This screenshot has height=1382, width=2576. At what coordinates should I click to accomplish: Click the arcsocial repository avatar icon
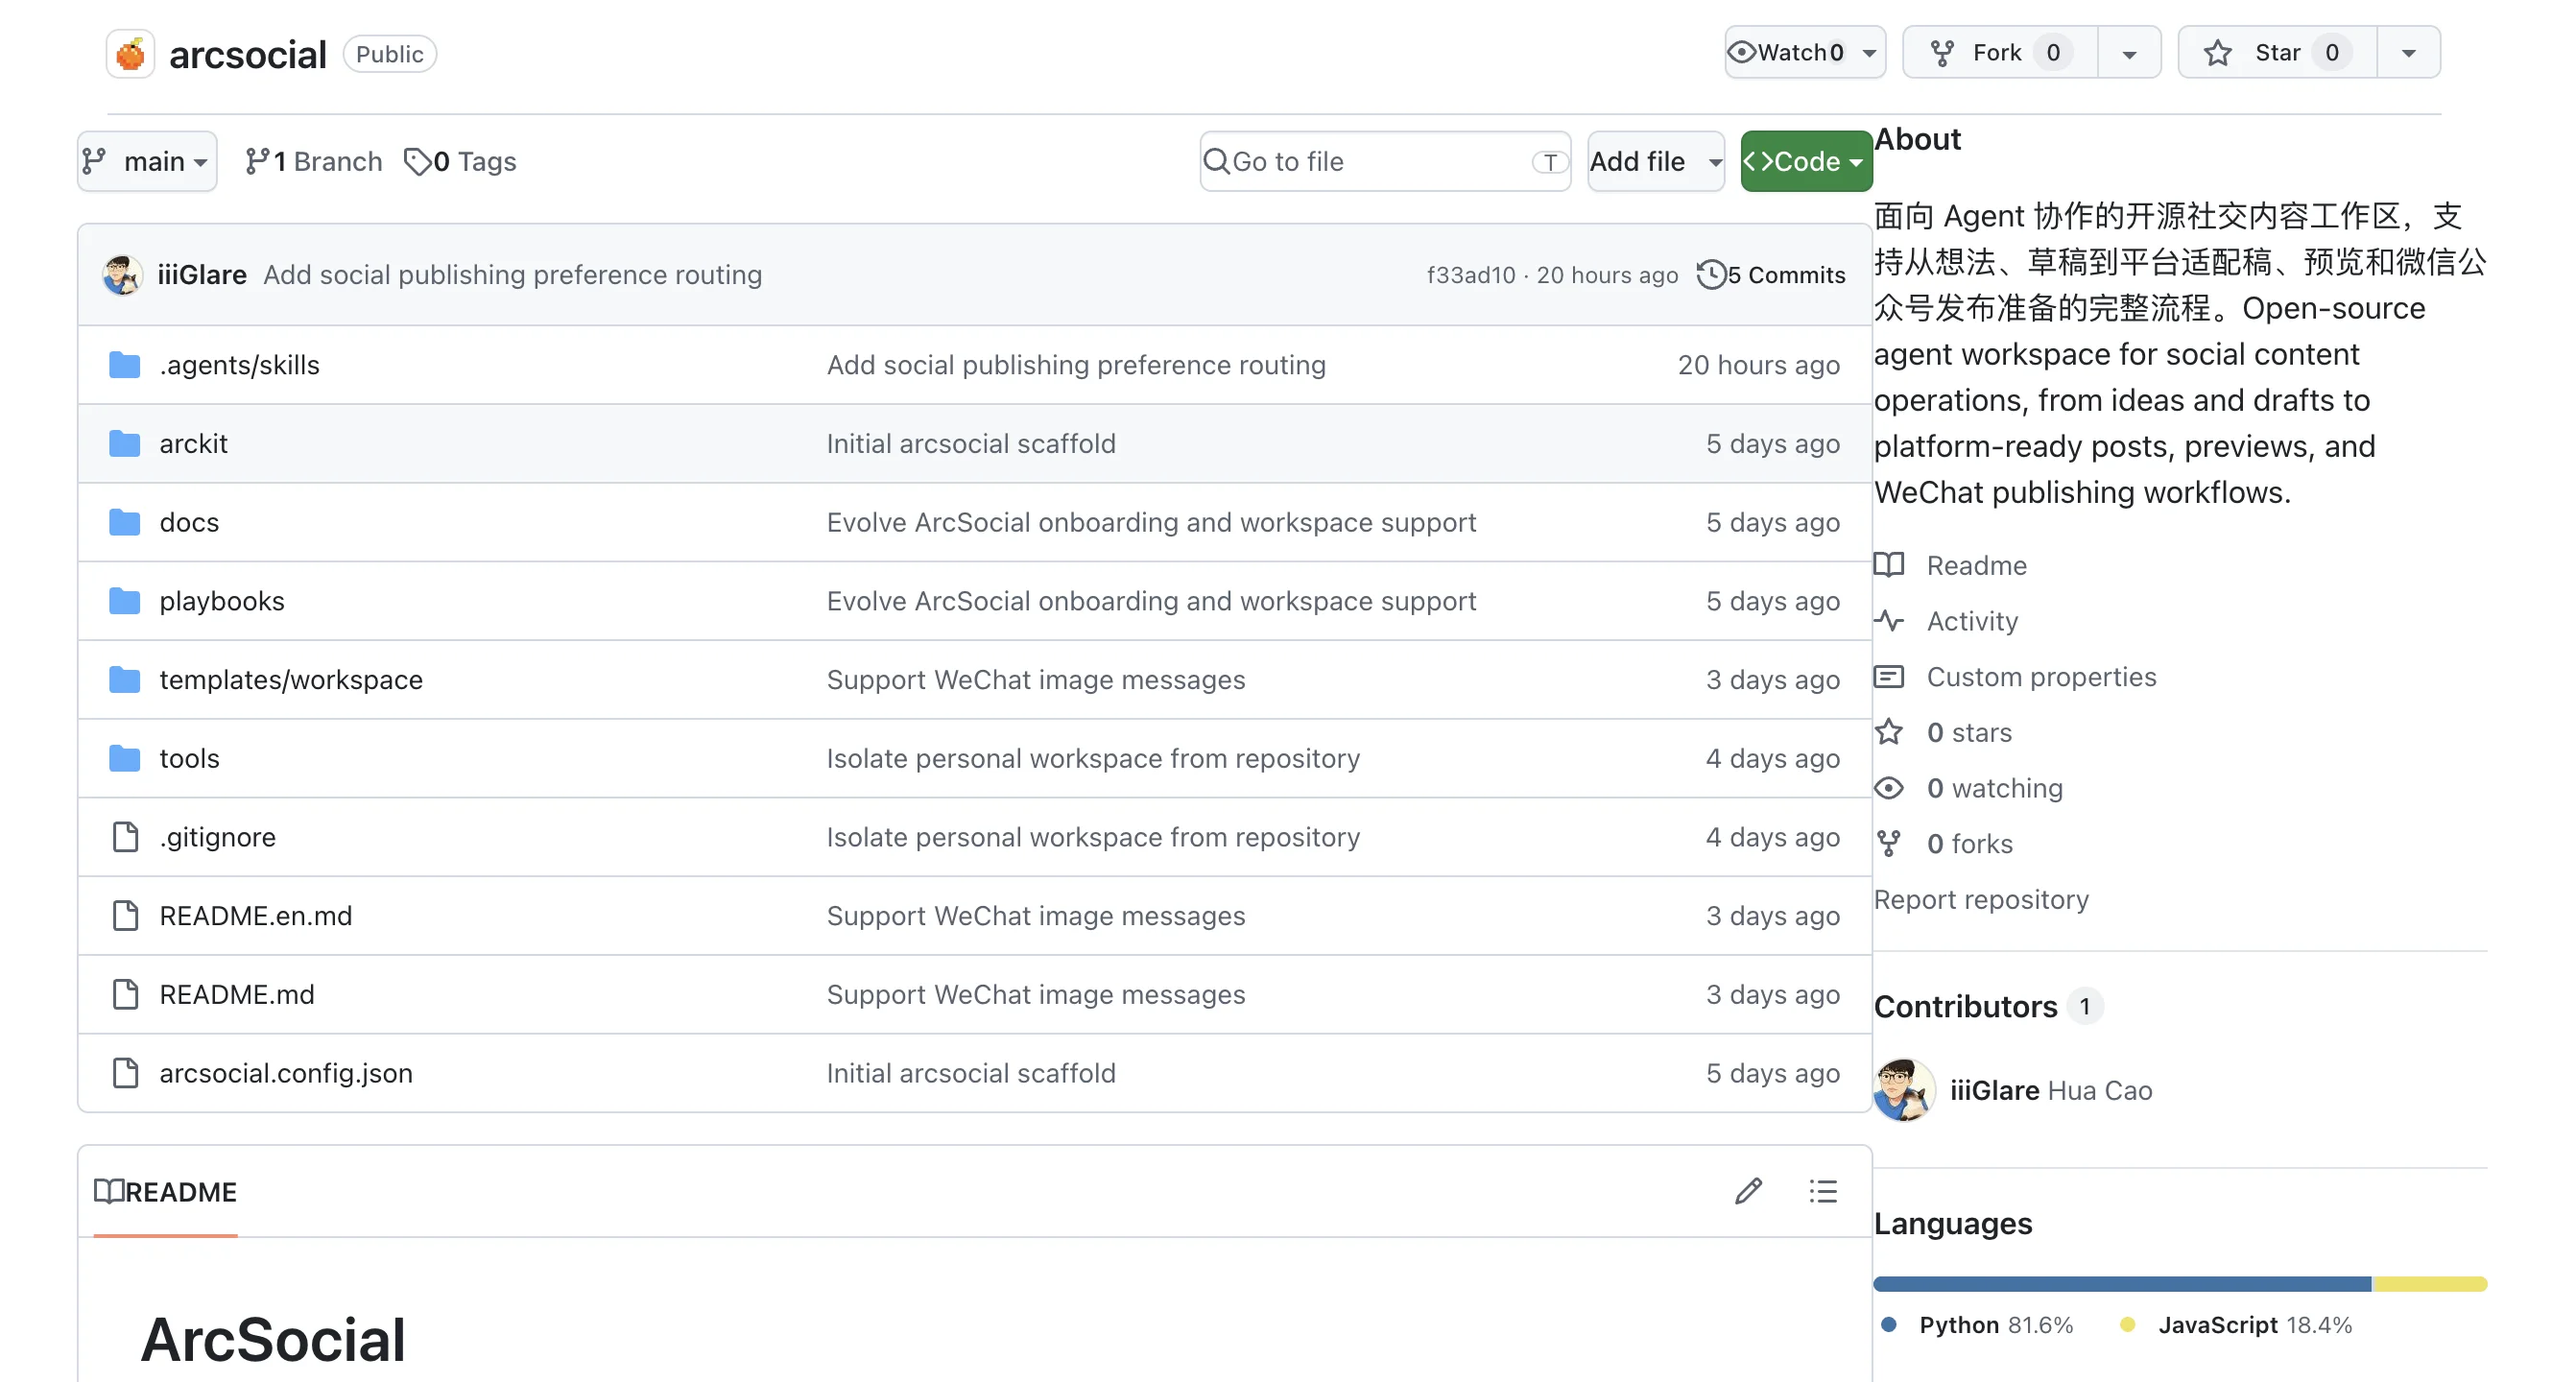131,54
